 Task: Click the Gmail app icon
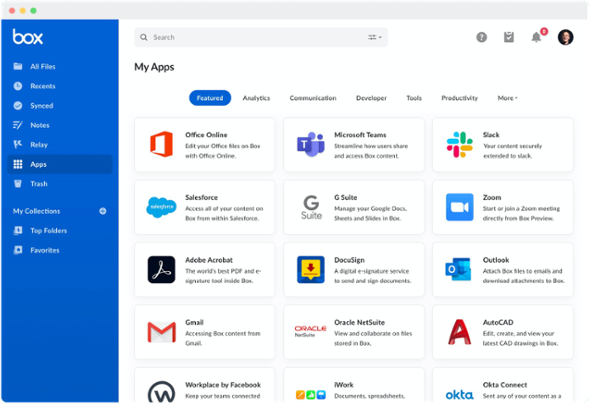[x=161, y=332]
